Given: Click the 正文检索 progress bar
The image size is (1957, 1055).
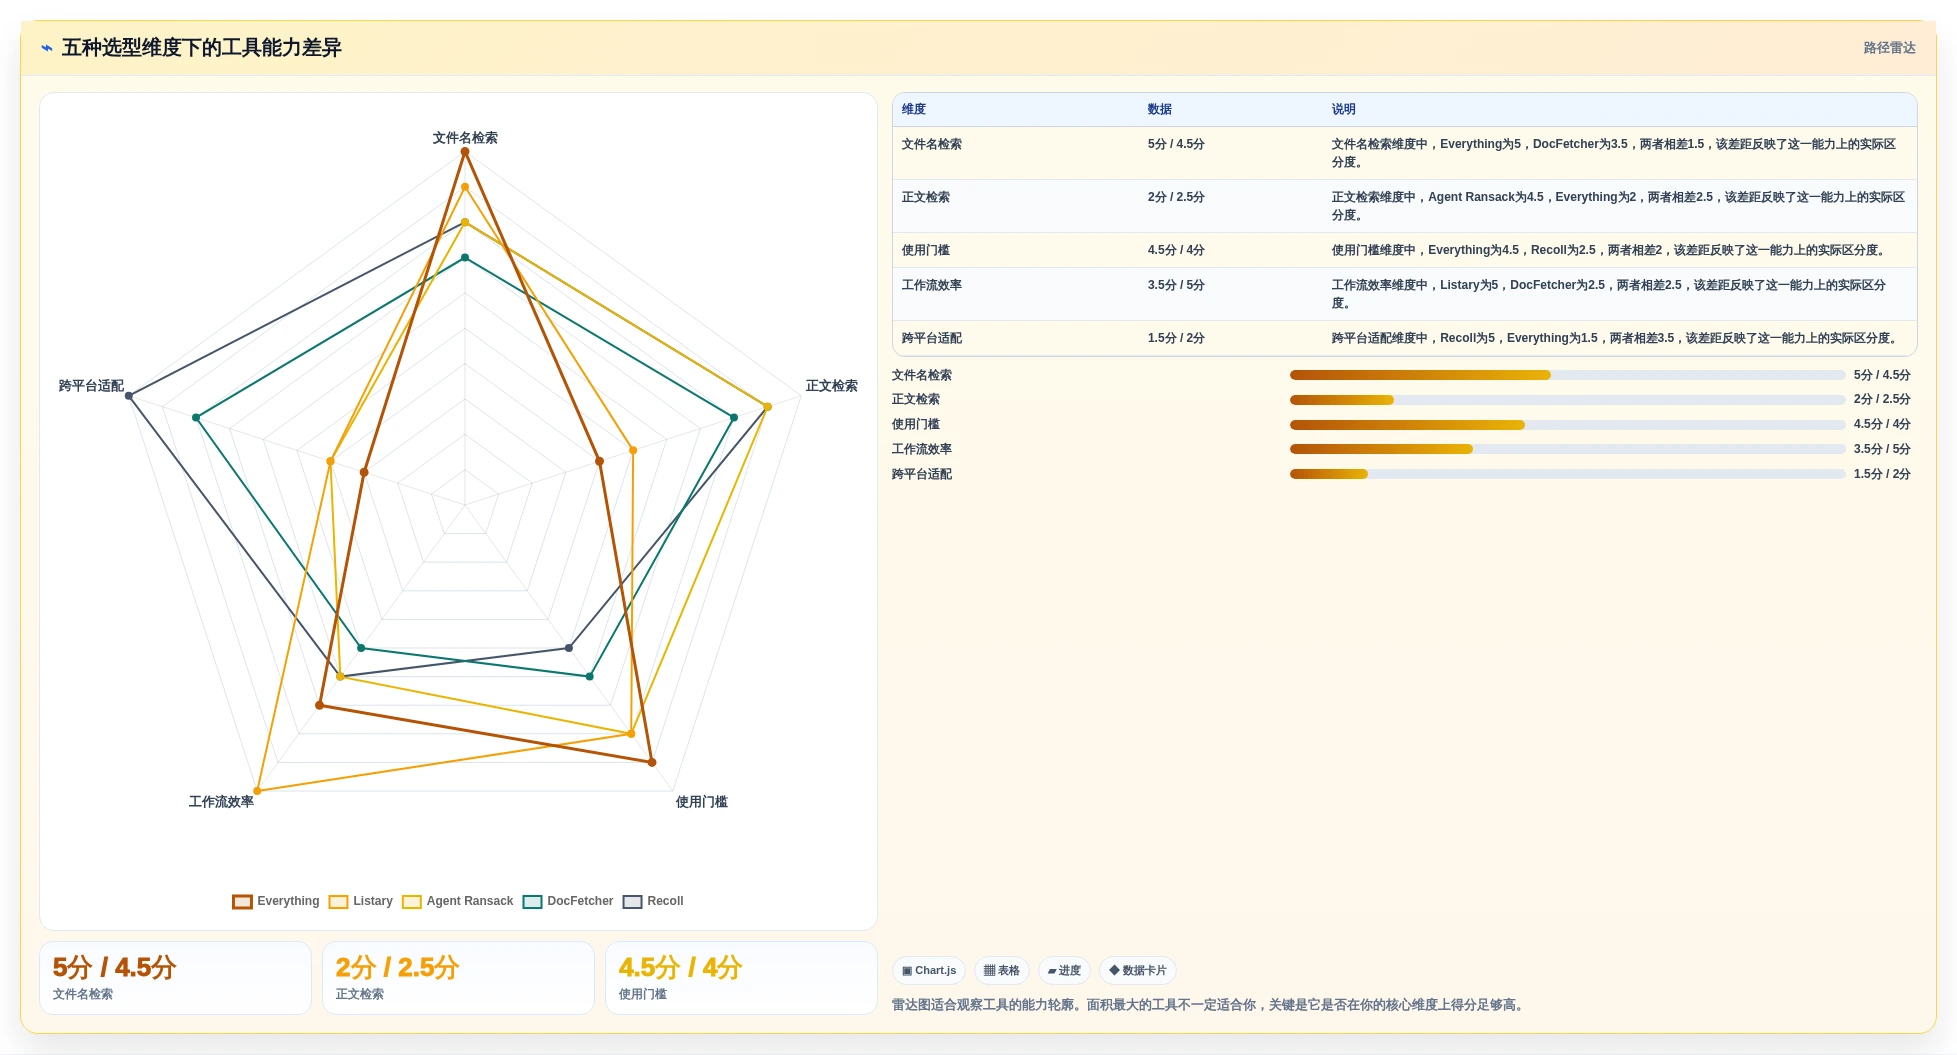Looking at the screenshot, I should click(x=1567, y=400).
